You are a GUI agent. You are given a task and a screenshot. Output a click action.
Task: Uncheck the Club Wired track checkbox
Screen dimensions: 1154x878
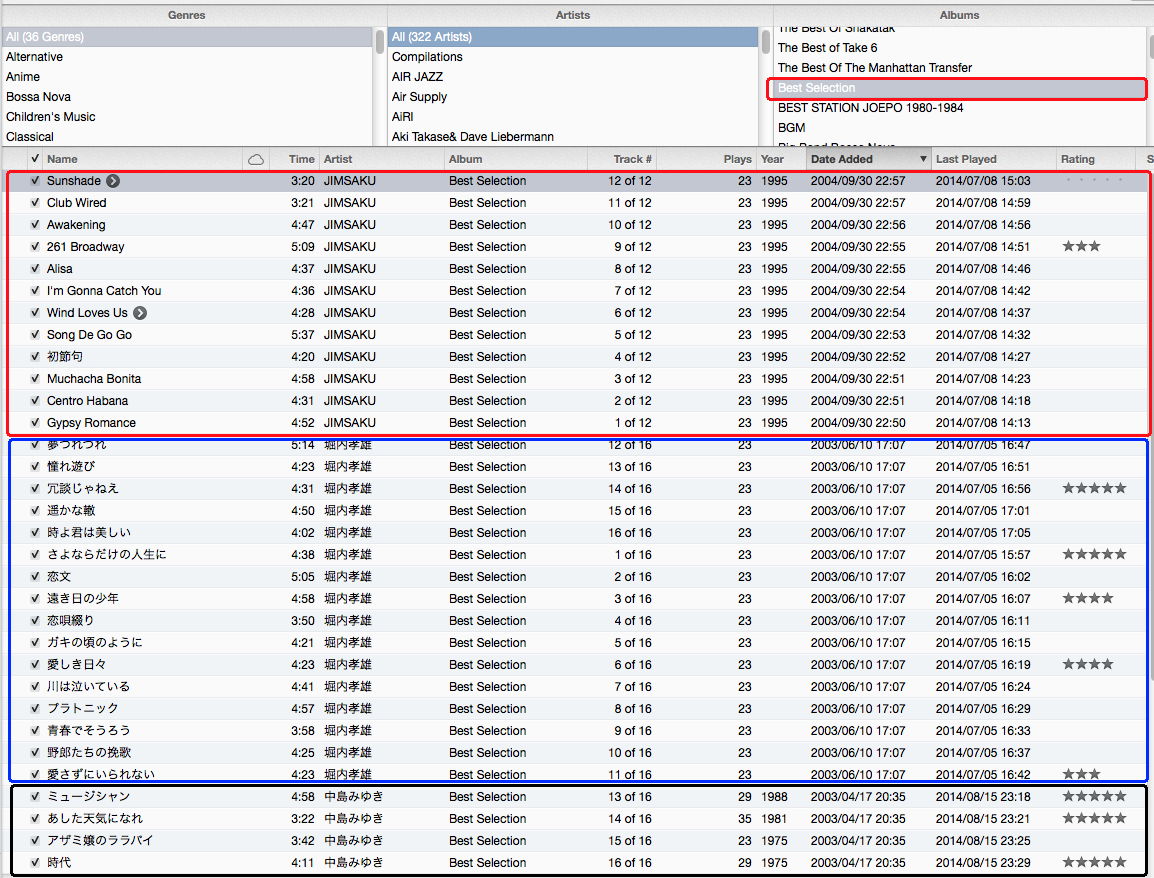35,203
